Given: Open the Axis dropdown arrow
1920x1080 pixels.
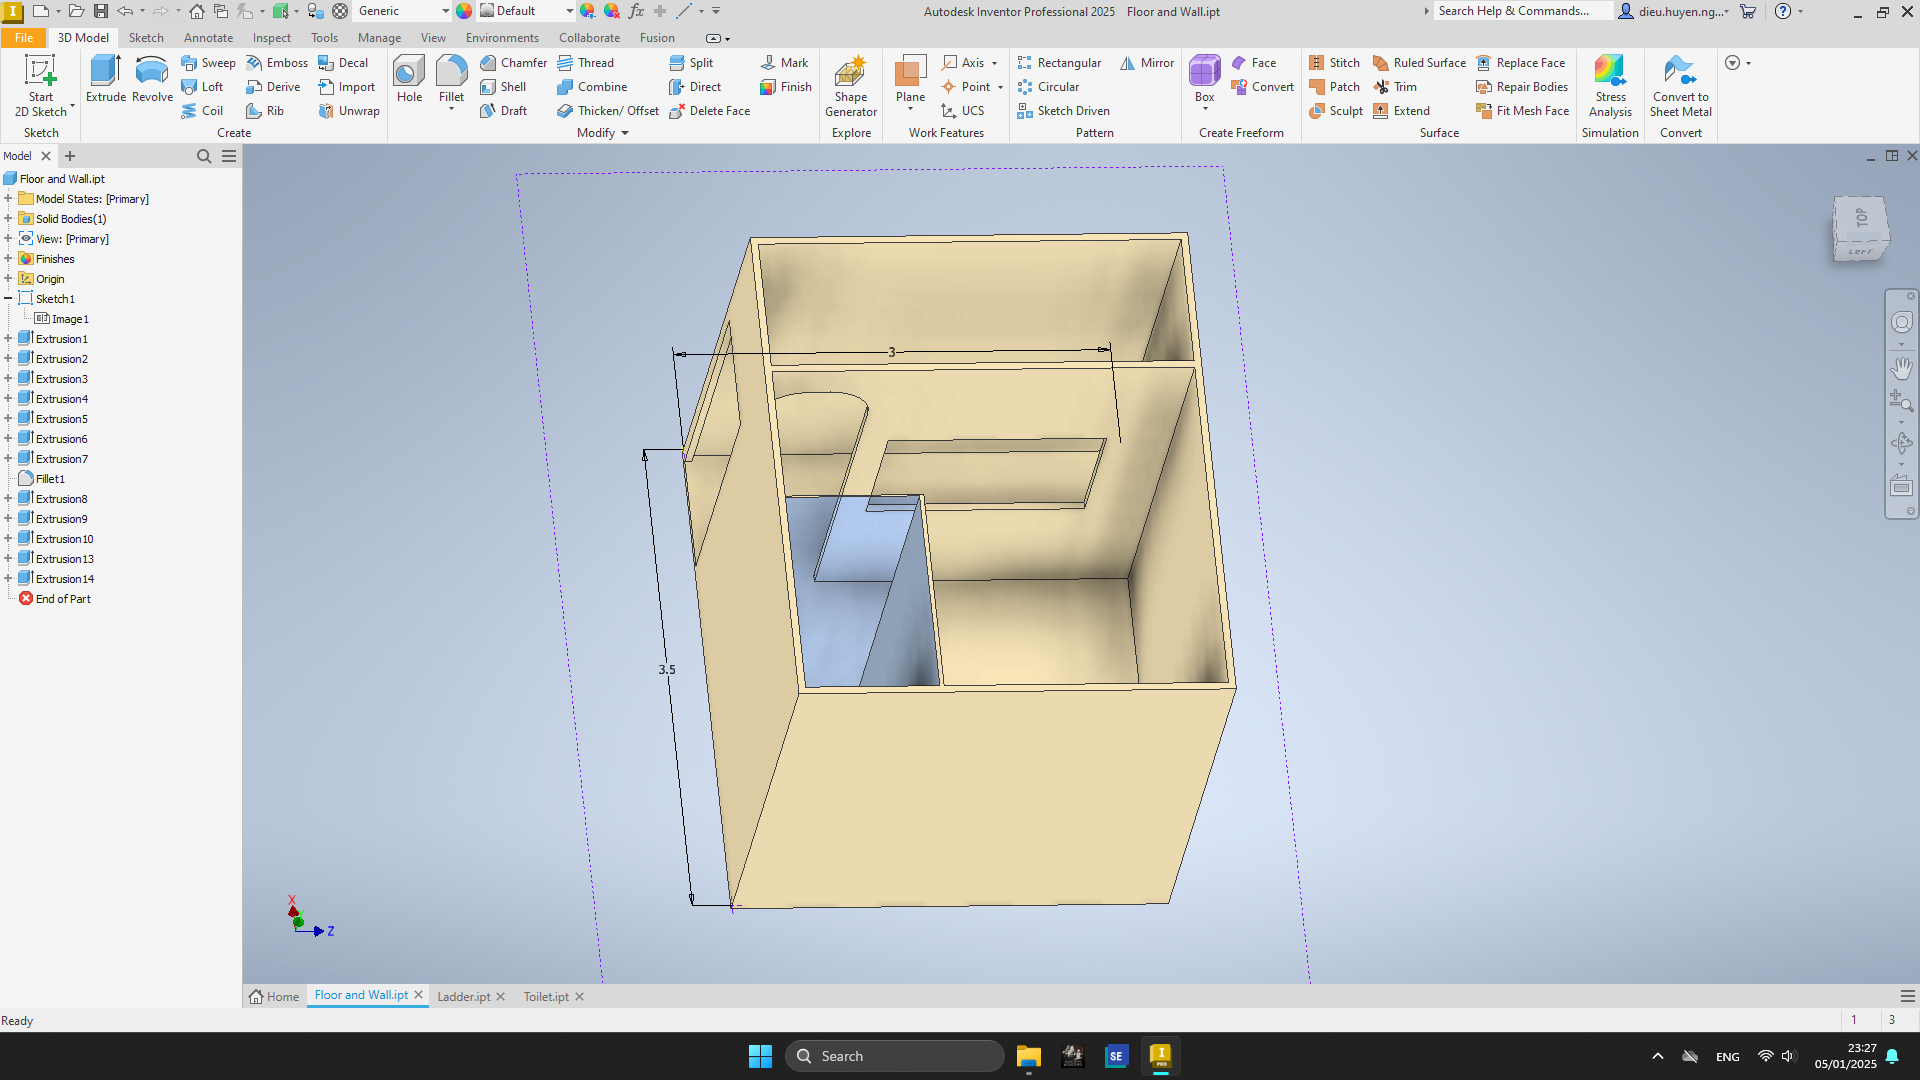Looking at the screenshot, I should coord(994,63).
